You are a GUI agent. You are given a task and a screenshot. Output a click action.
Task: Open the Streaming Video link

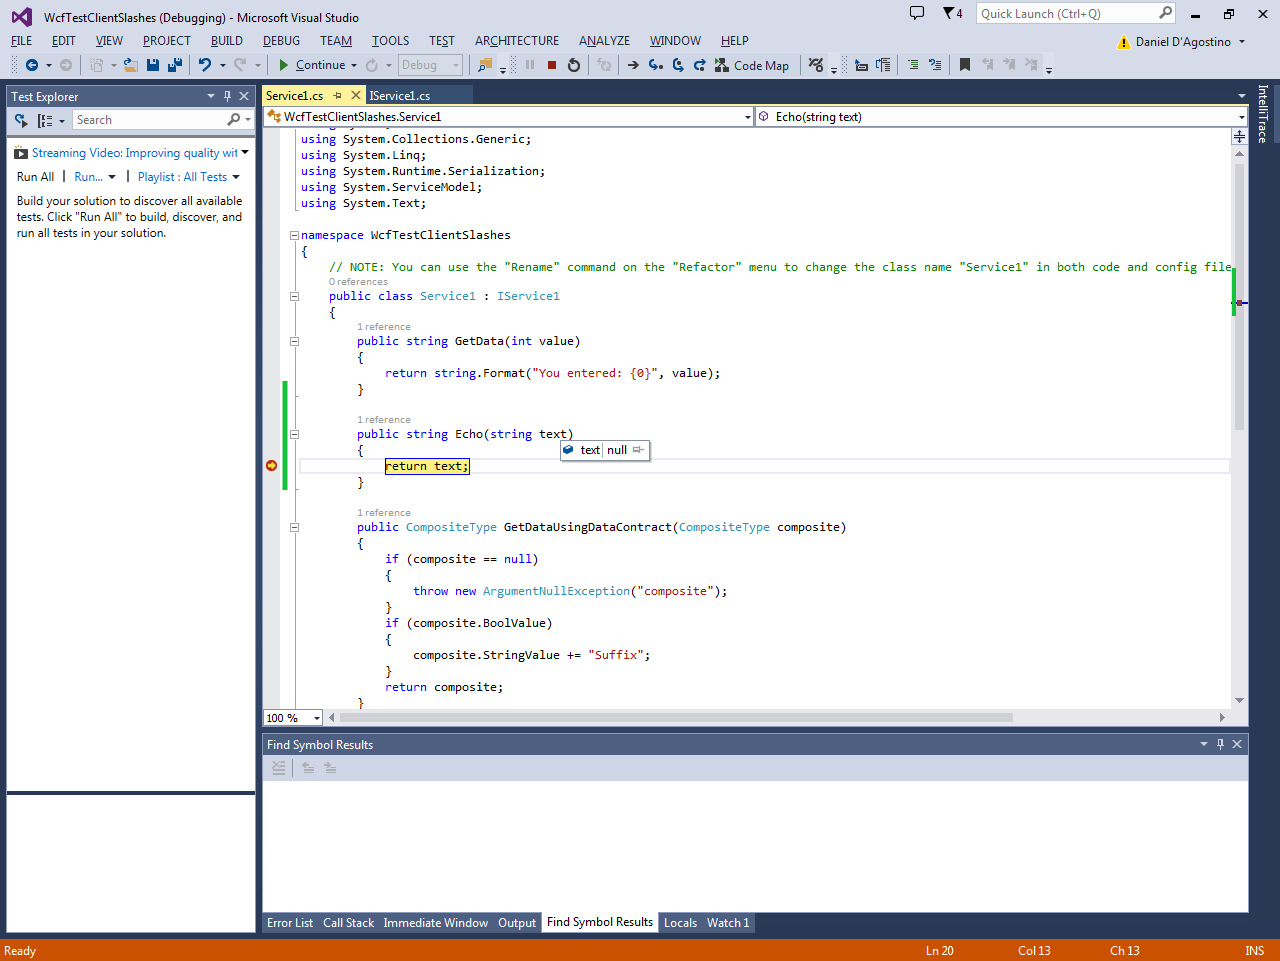(135, 153)
